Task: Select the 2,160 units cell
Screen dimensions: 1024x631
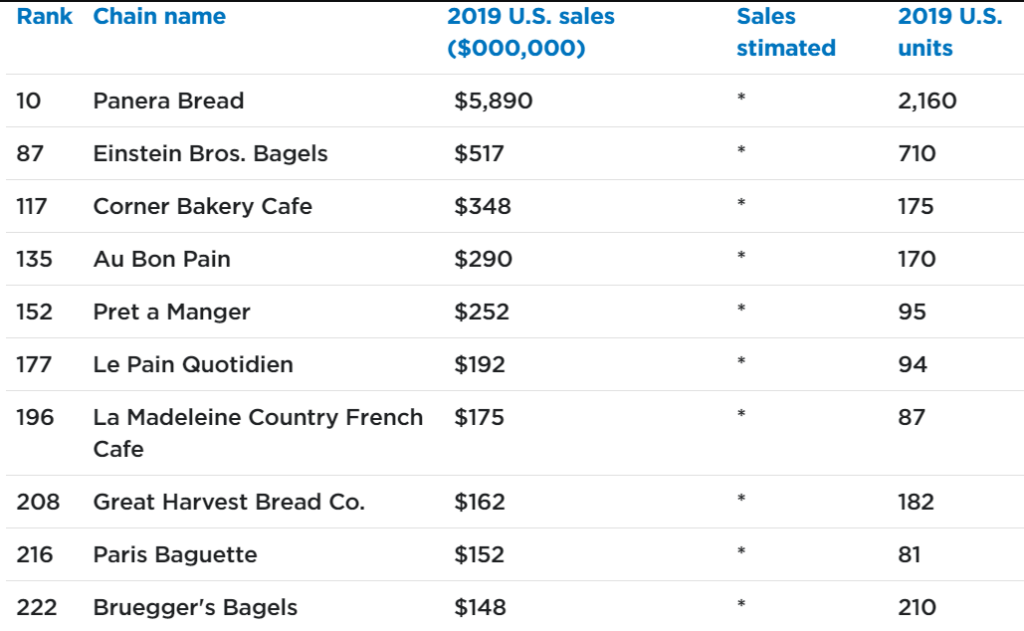Action: (927, 101)
